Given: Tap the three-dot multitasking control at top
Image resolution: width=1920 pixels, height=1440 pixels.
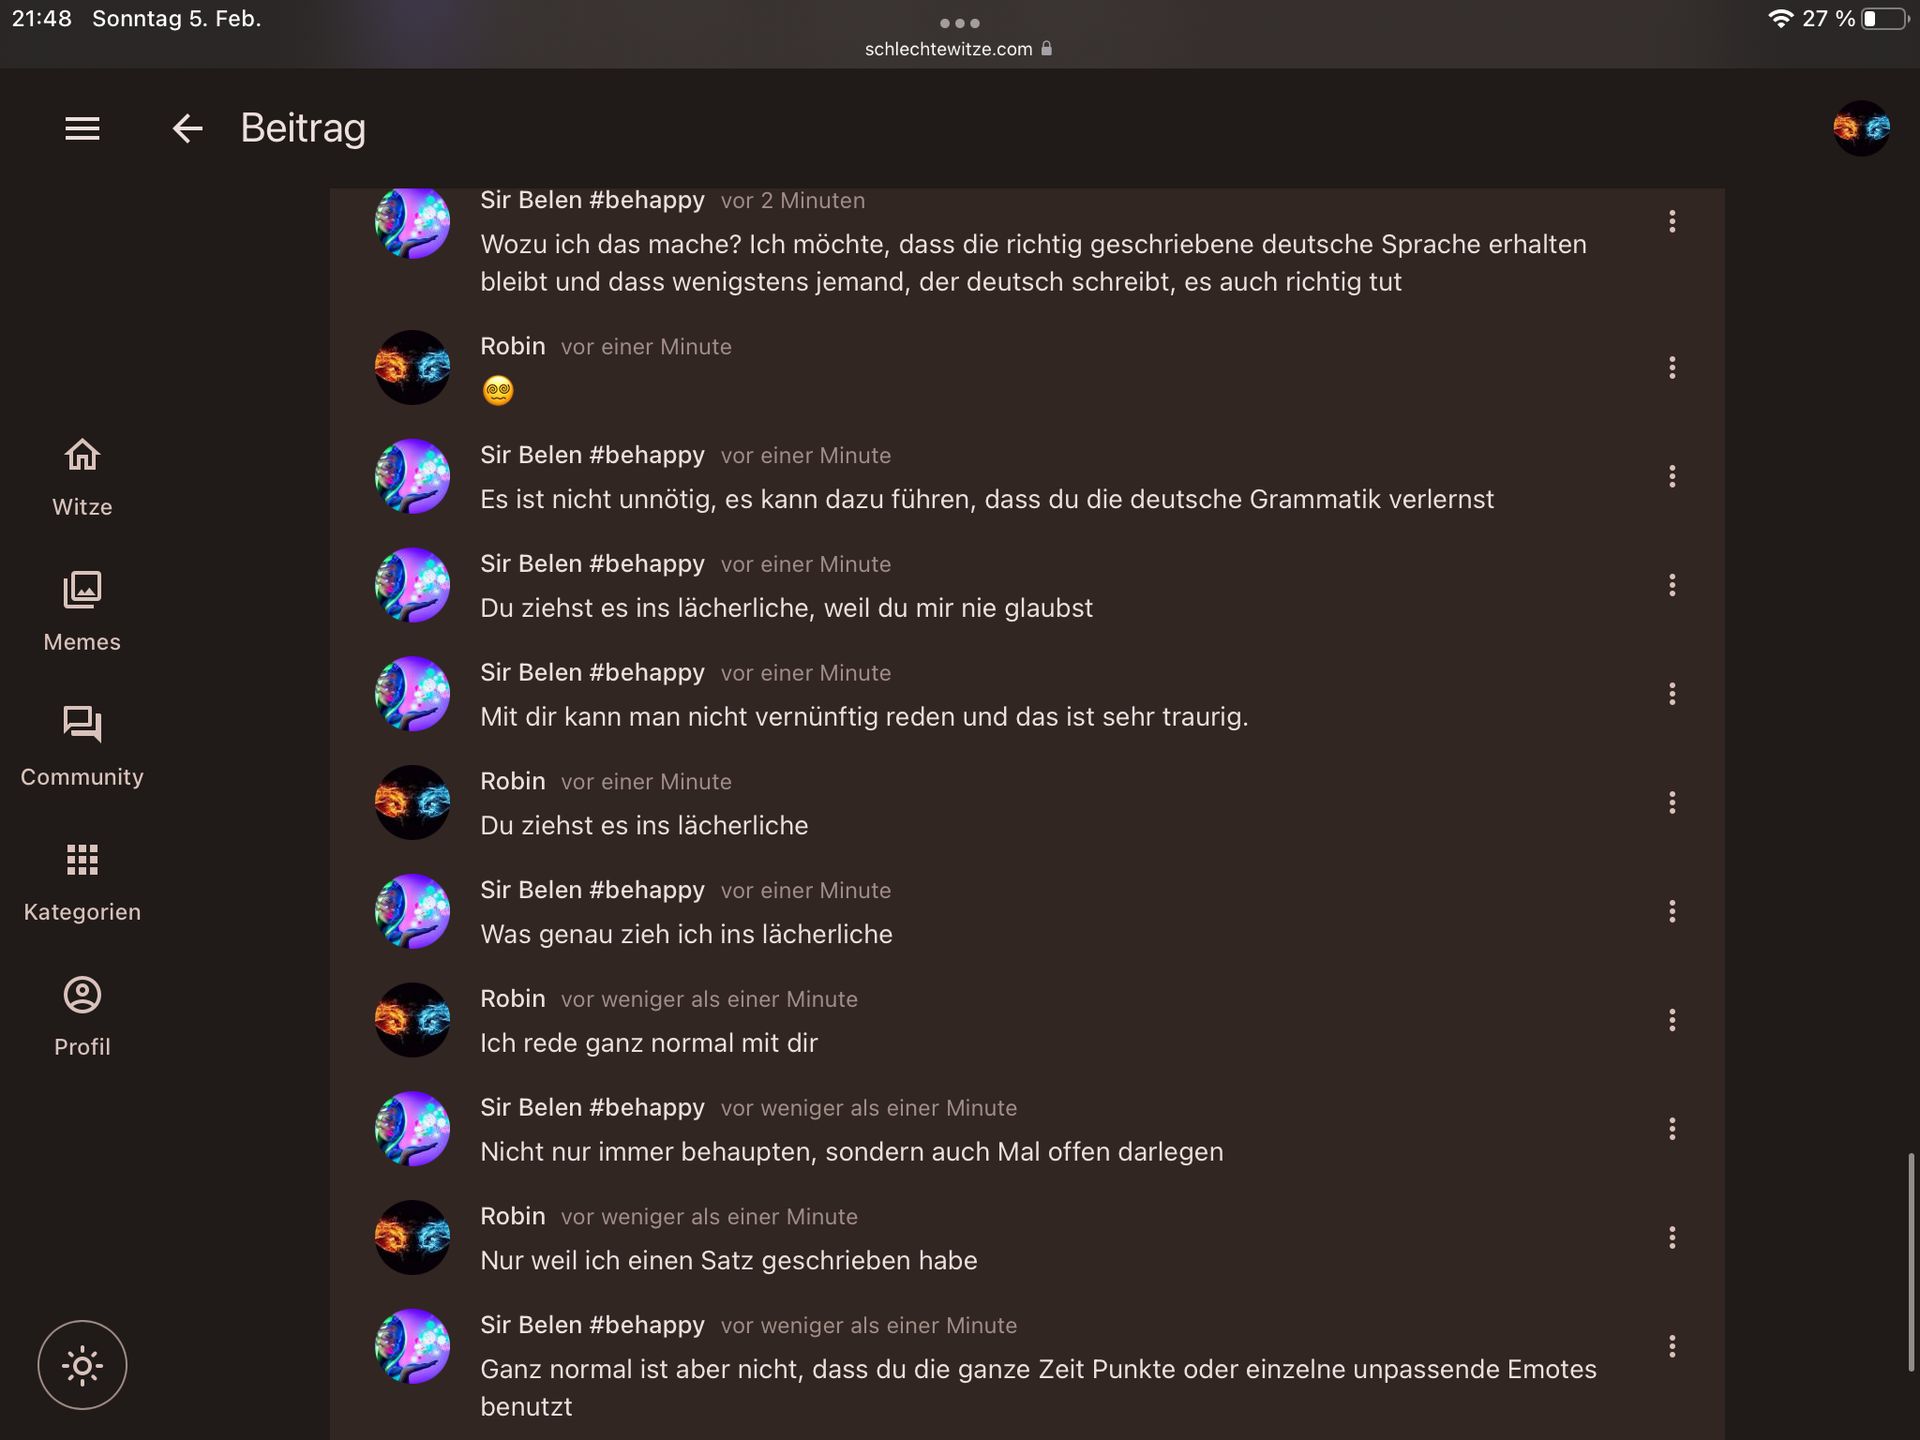Looking at the screenshot, I should 959,23.
